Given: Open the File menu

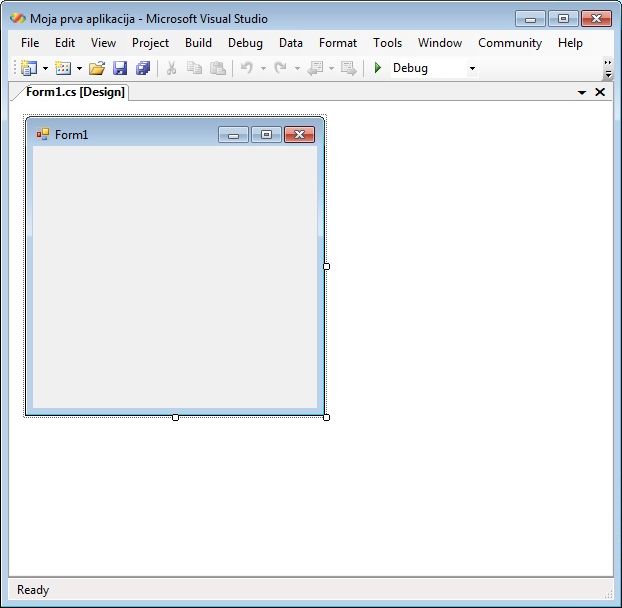Looking at the screenshot, I should pos(30,43).
